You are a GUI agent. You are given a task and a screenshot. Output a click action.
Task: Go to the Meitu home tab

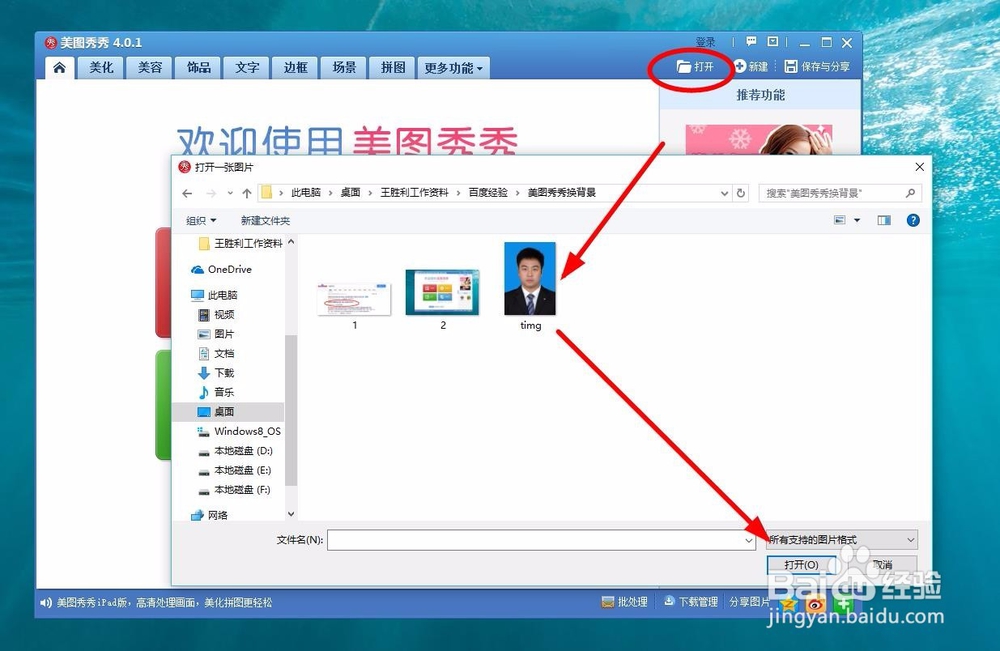tap(59, 67)
